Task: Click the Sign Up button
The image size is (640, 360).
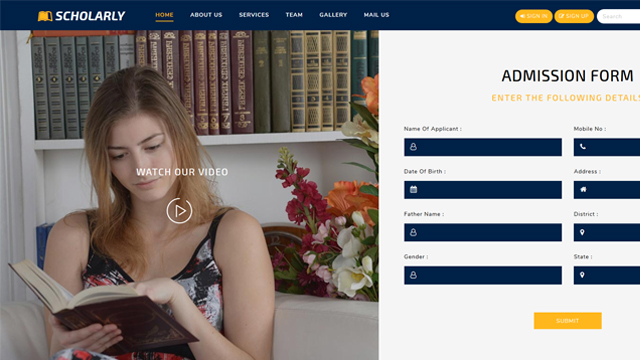Action: [x=574, y=16]
